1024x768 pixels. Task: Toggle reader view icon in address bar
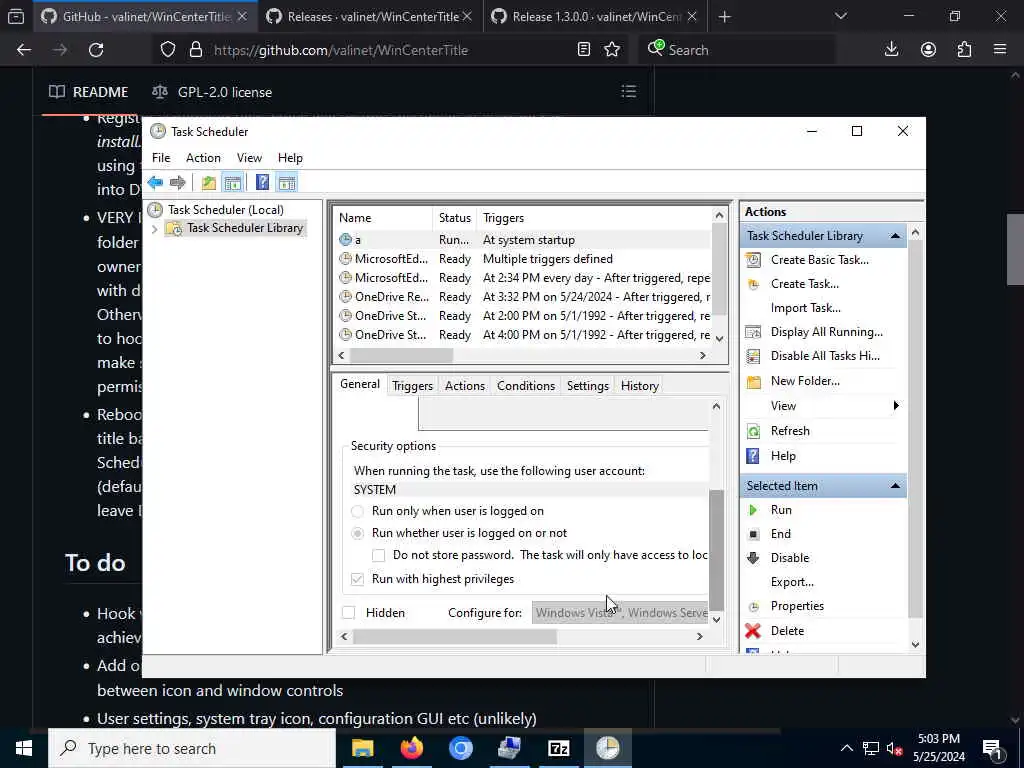tap(584, 50)
